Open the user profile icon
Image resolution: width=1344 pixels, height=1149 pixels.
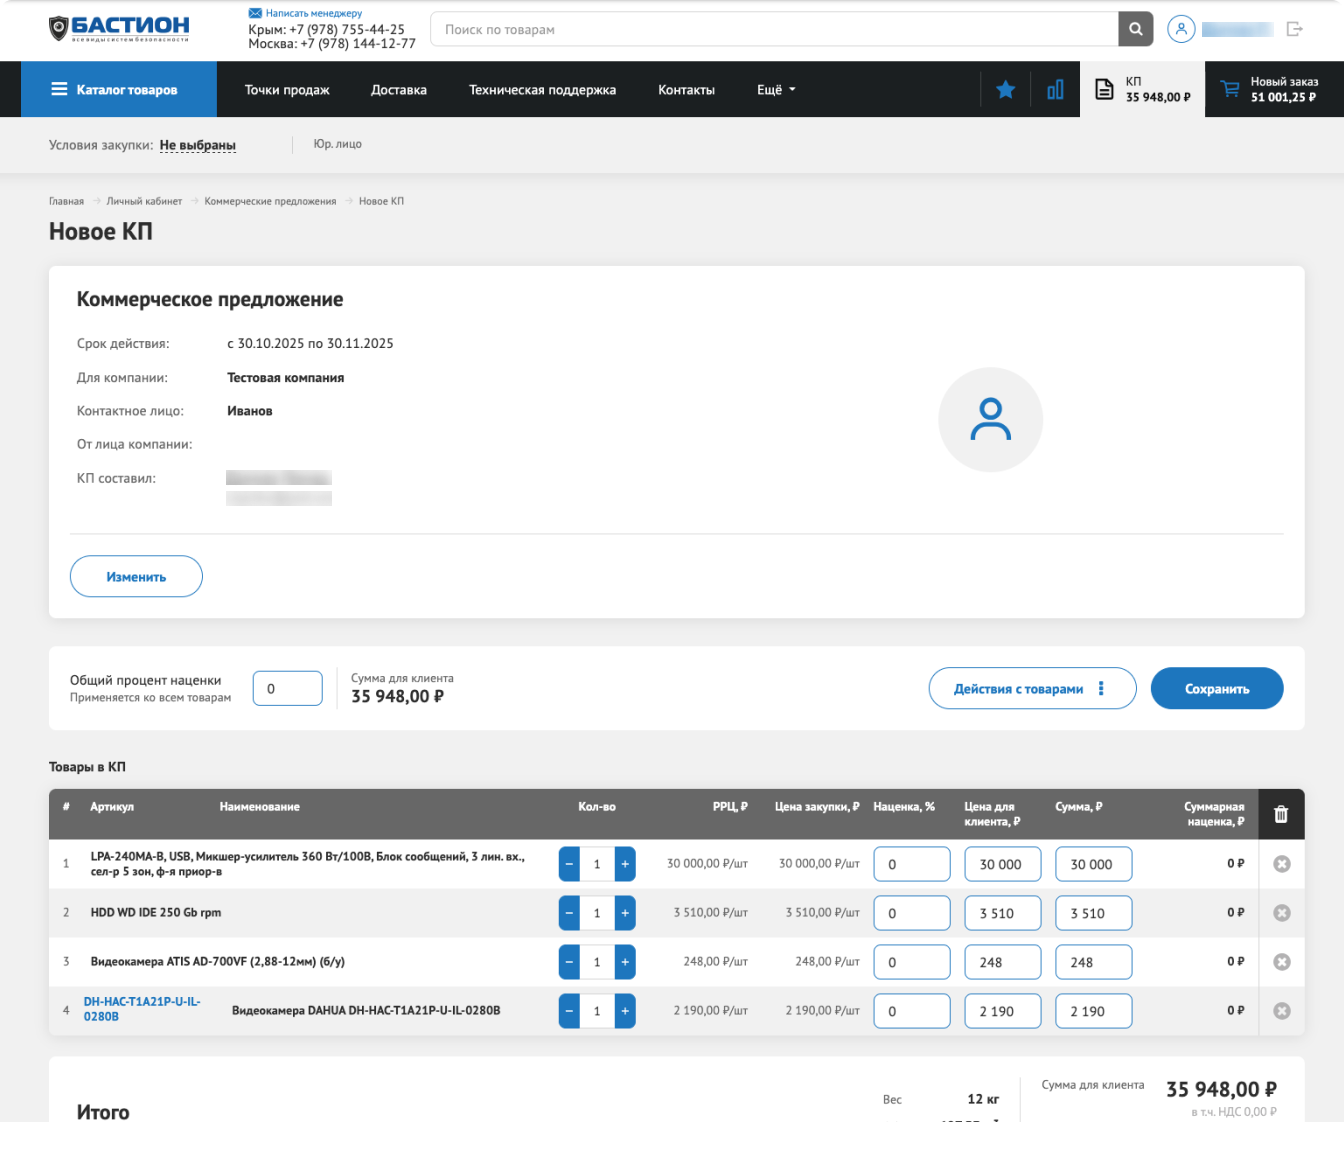1181,29
